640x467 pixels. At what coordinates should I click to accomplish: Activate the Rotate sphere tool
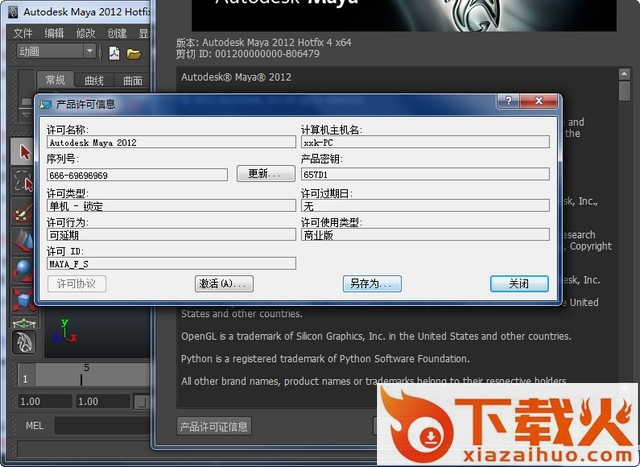coord(22,270)
